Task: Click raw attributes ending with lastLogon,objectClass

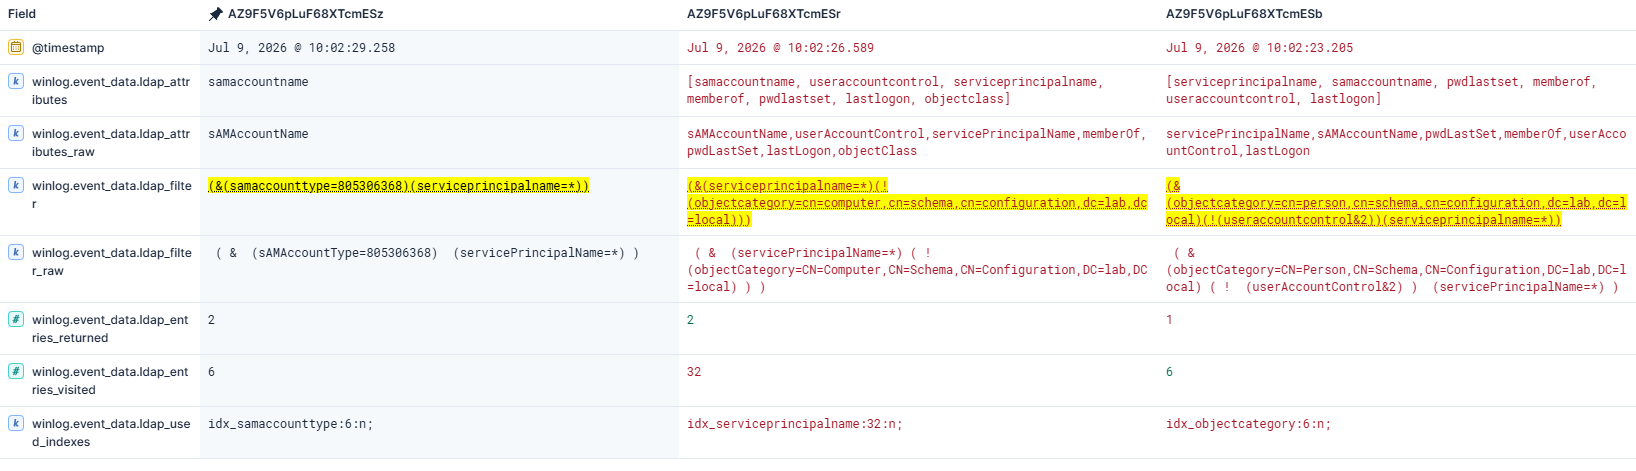Action: 916,142
